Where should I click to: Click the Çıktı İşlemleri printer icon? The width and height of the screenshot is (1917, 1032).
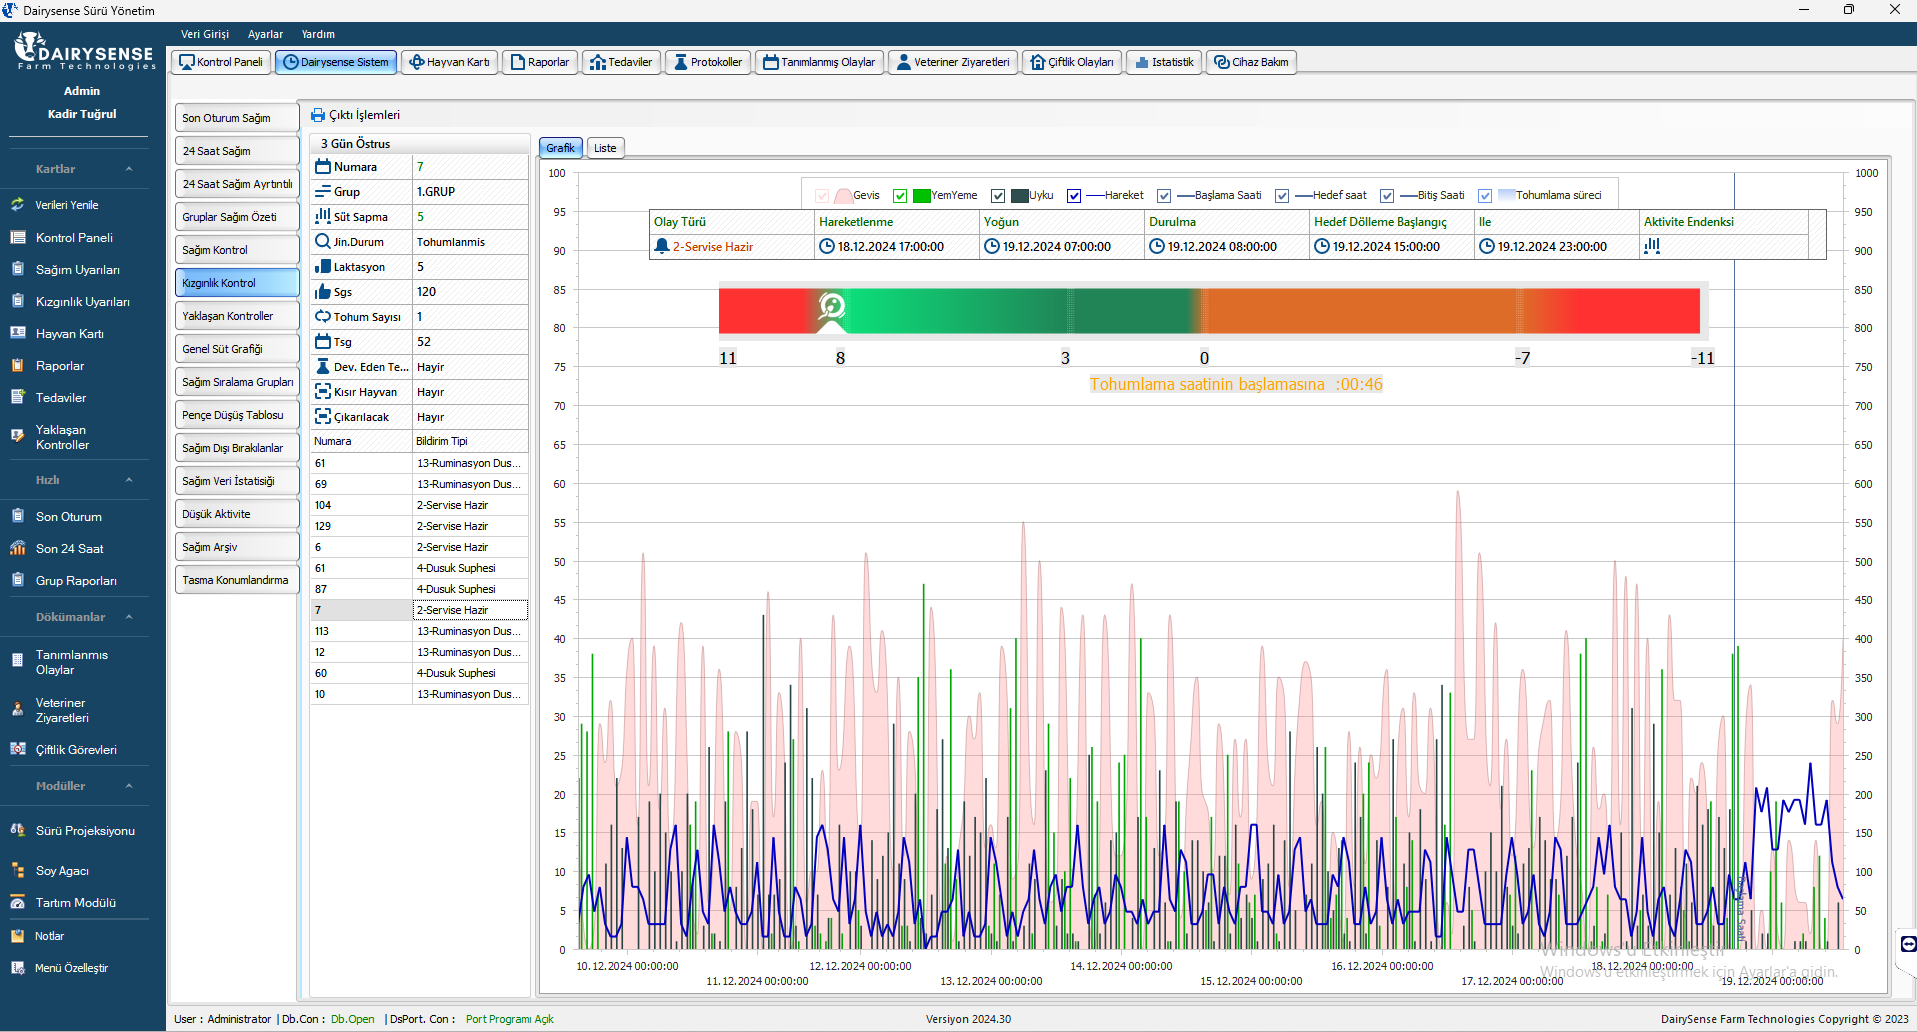318,115
